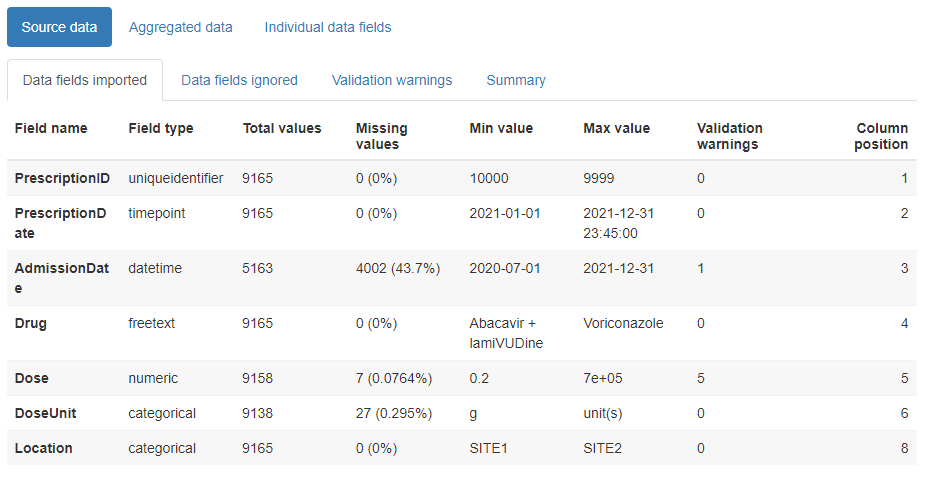Click the Max value column header

(616, 128)
